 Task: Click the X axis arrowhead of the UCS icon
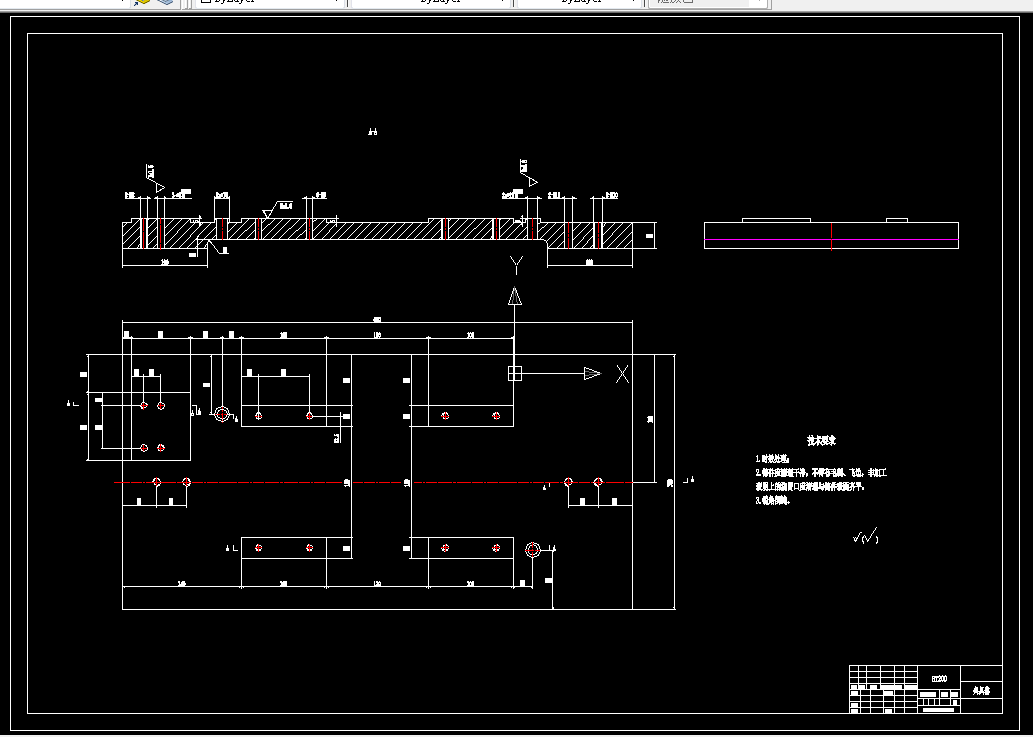[592, 373]
